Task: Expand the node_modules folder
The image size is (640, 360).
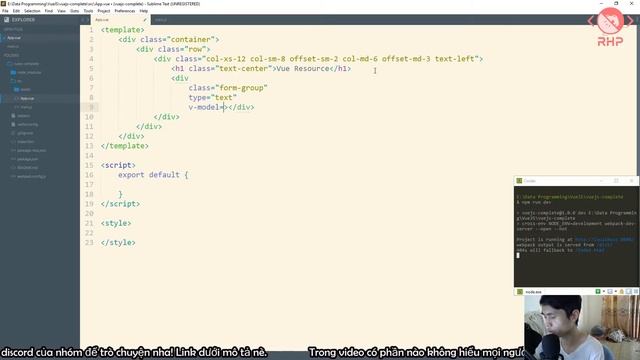Action: [x=29, y=72]
